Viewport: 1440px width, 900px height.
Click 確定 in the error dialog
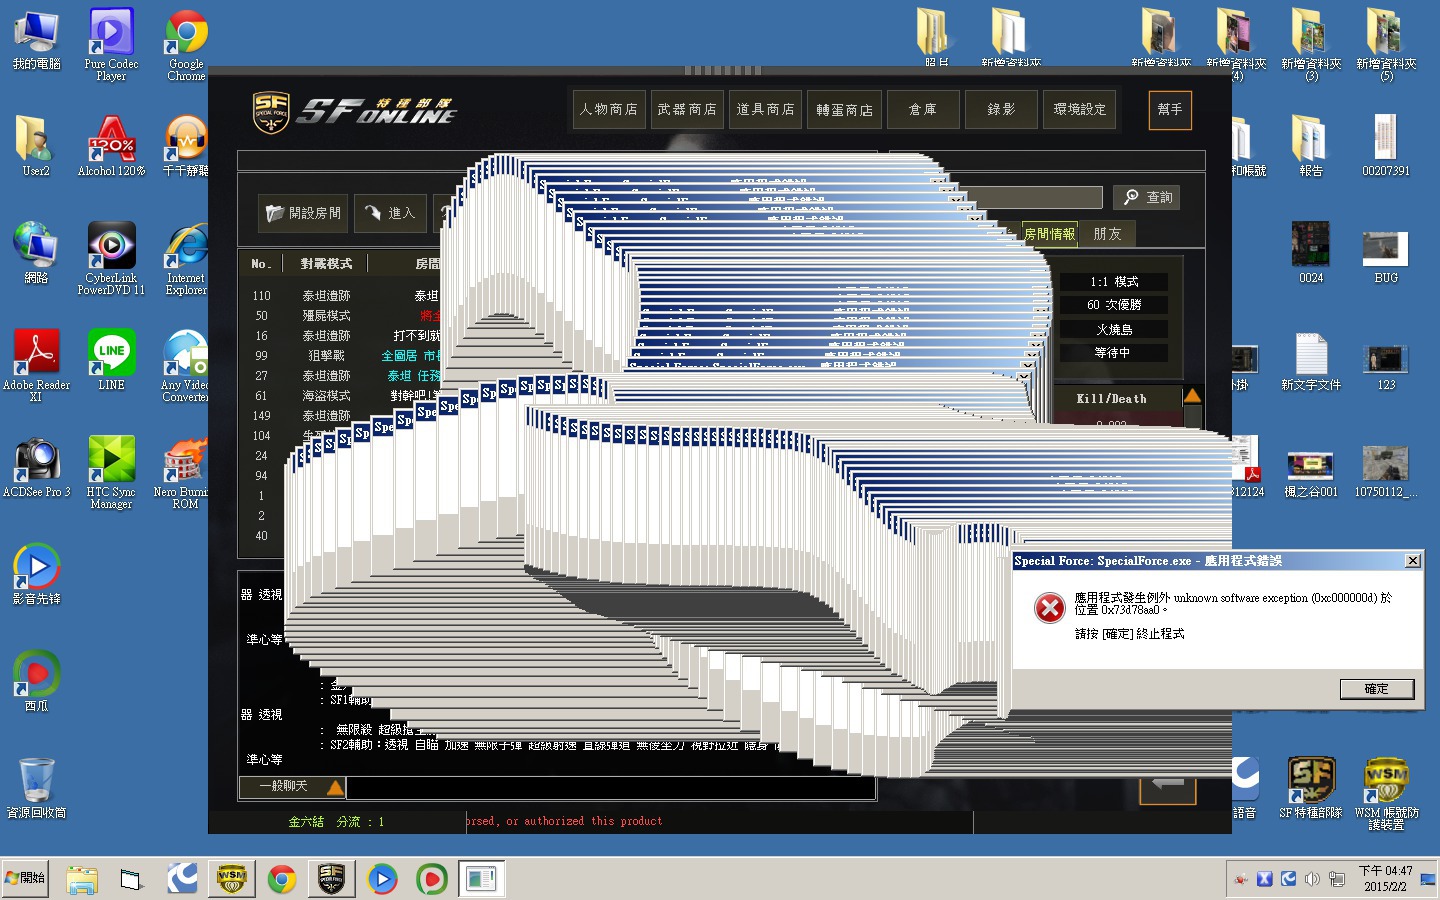1376,689
